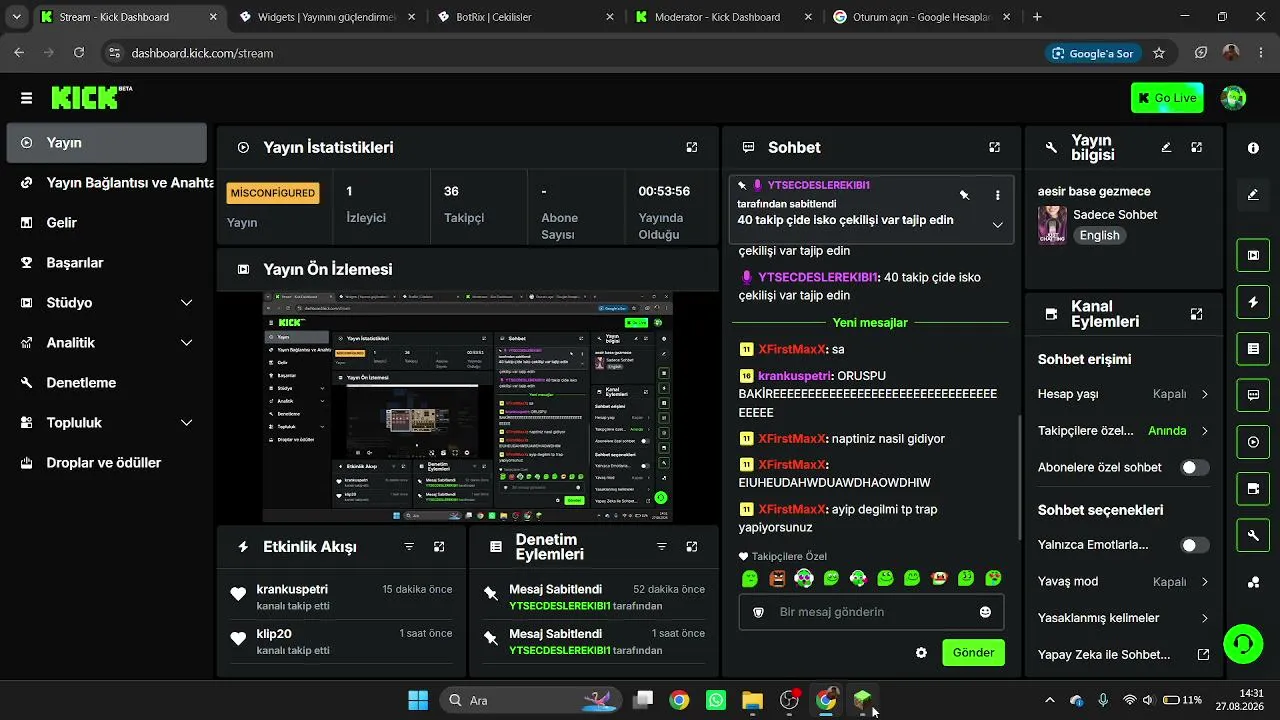Open the Yasaklanmış kelimeler setting

pyautogui.click(x=1124, y=618)
